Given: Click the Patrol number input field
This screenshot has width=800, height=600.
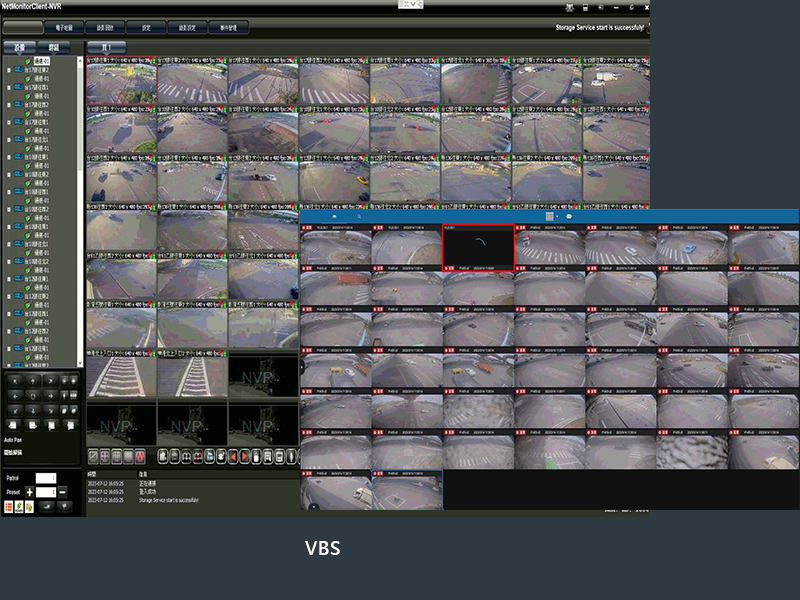Looking at the screenshot, I should (x=46, y=478).
